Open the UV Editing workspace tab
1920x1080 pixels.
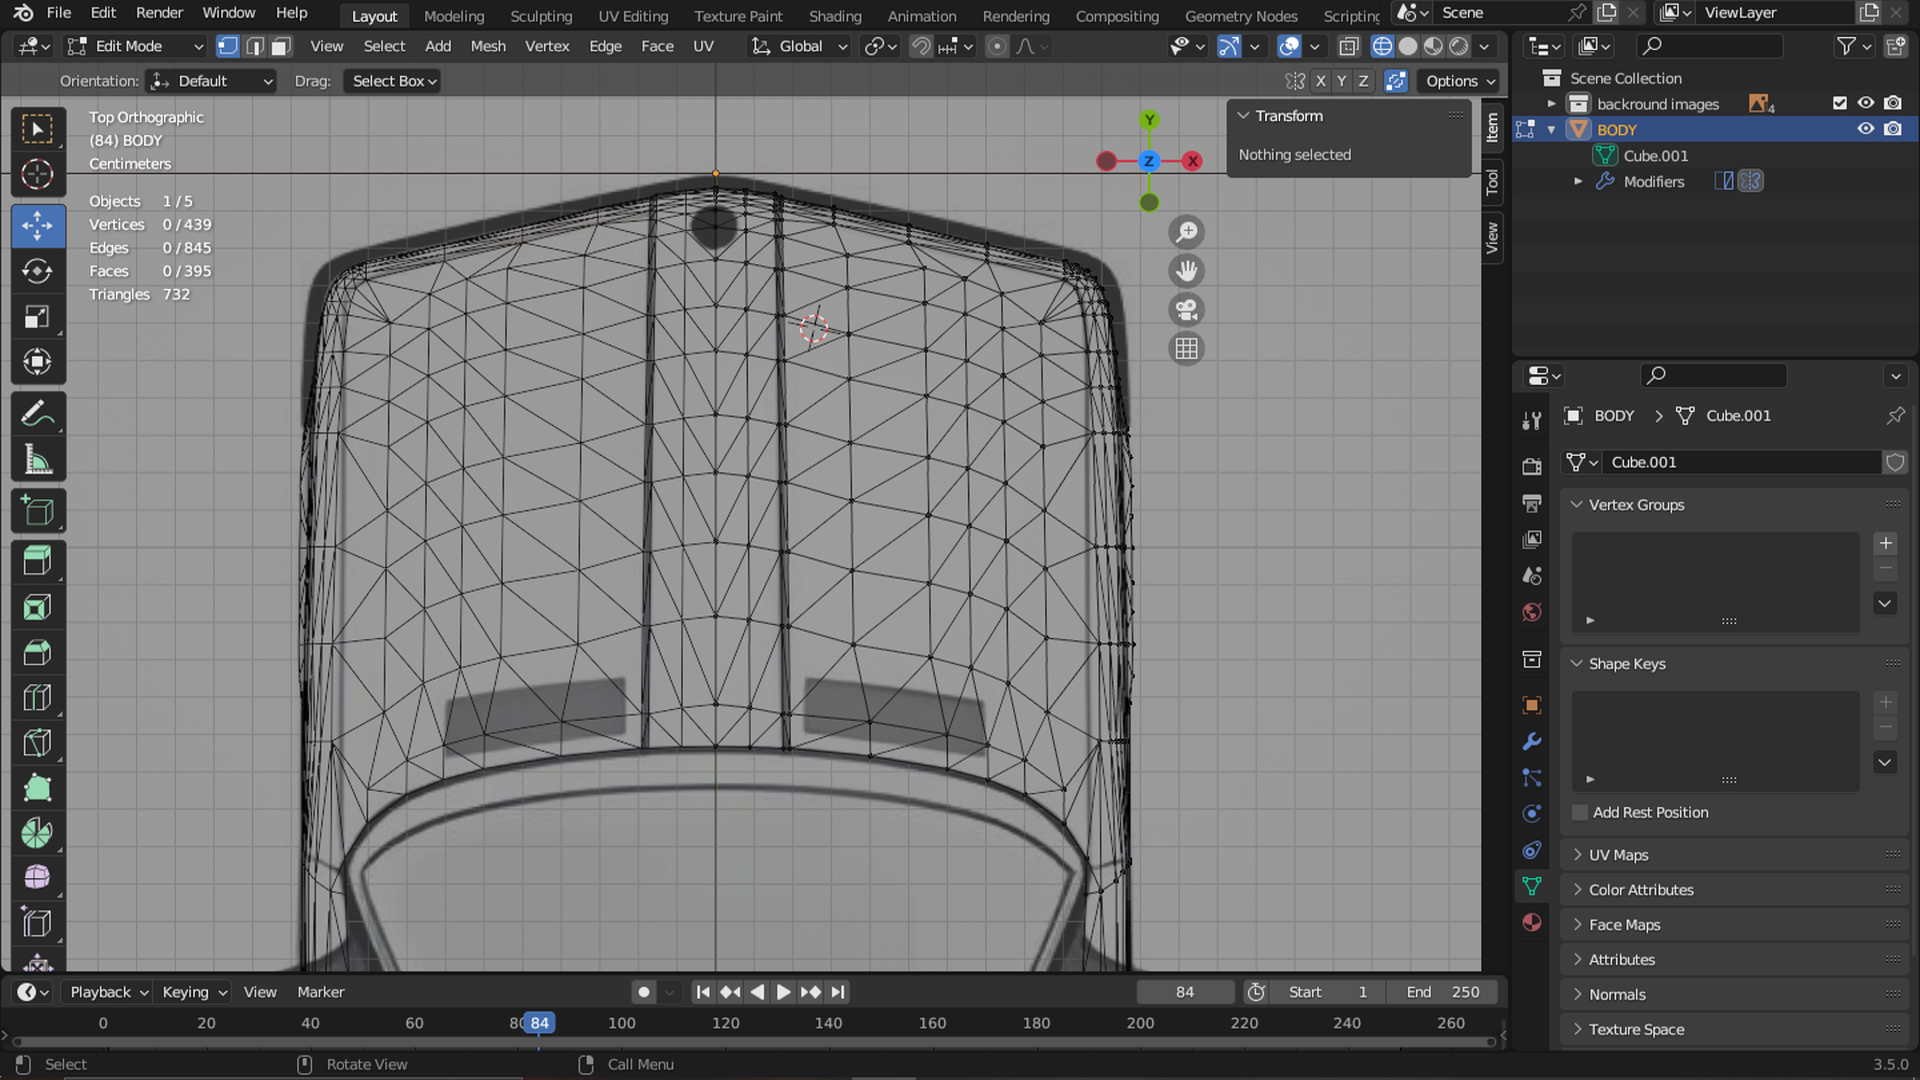[633, 16]
